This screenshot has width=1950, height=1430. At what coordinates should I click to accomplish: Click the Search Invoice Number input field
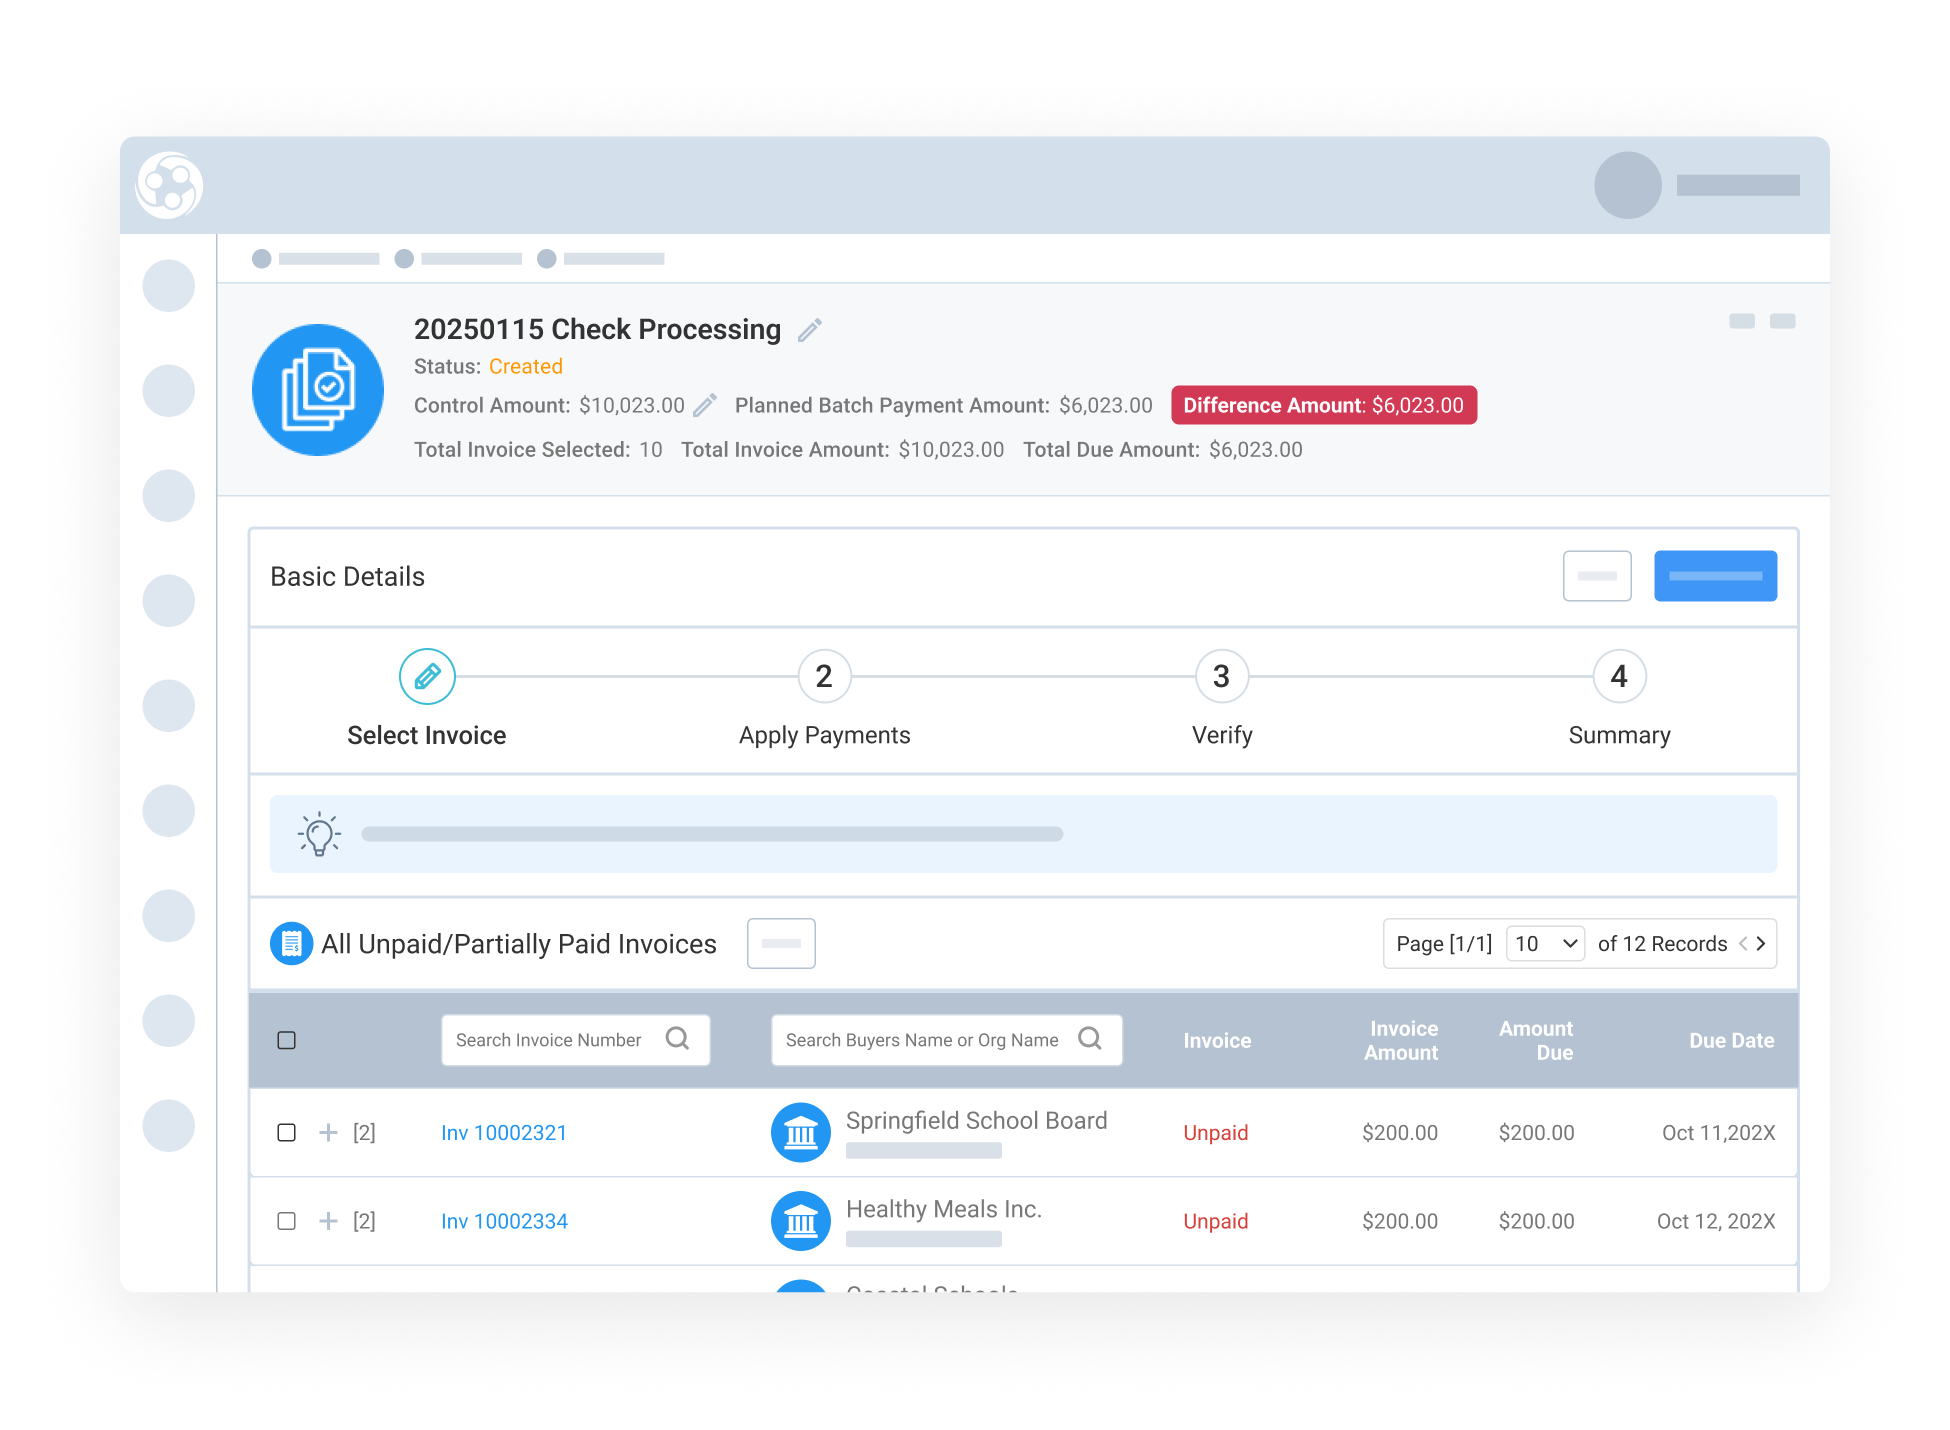550,1040
